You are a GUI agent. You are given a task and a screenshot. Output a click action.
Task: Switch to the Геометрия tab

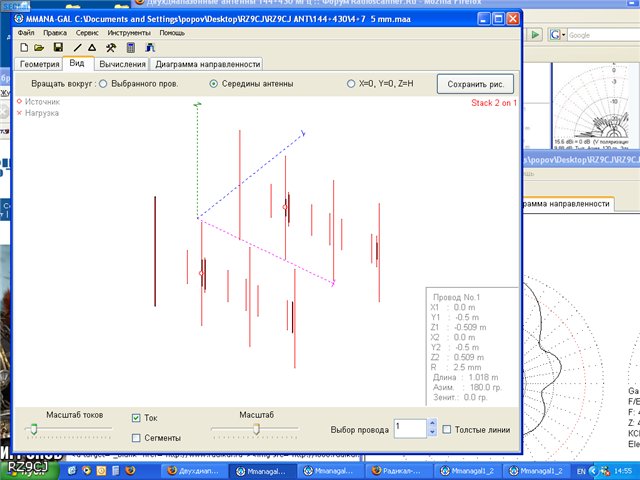coord(39,64)
